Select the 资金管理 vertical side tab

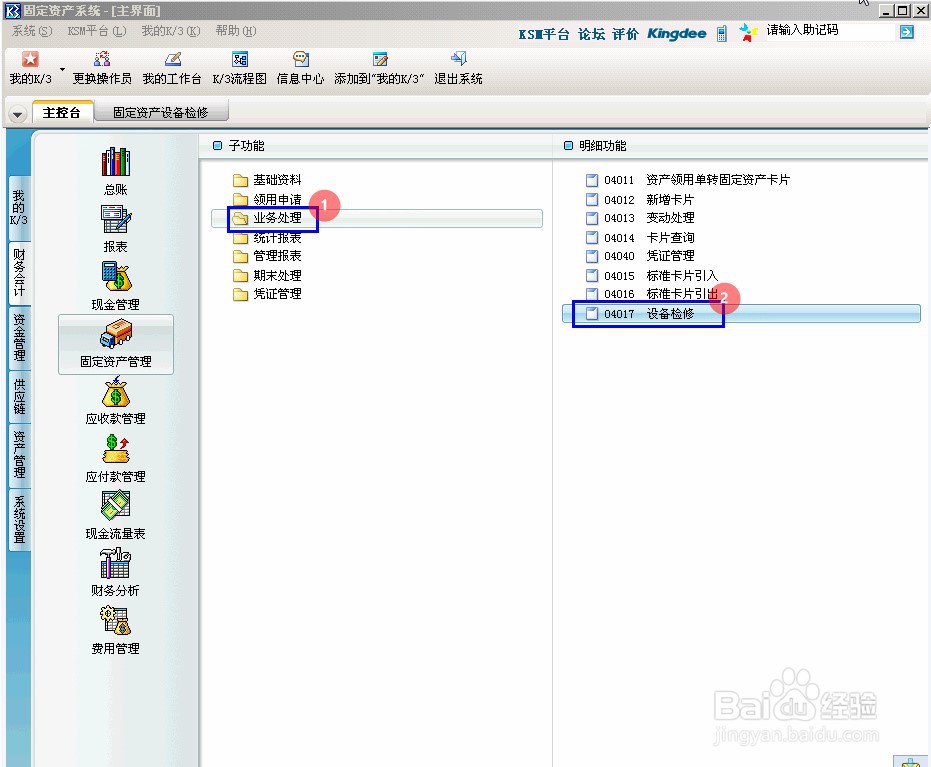20,338
